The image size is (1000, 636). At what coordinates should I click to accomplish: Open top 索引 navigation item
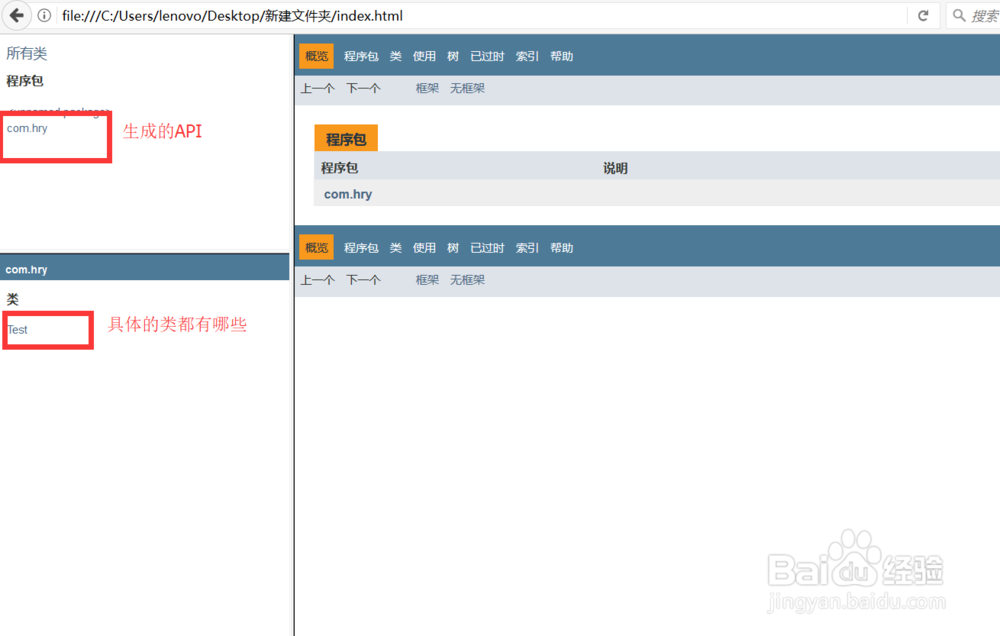click(527, 56)
